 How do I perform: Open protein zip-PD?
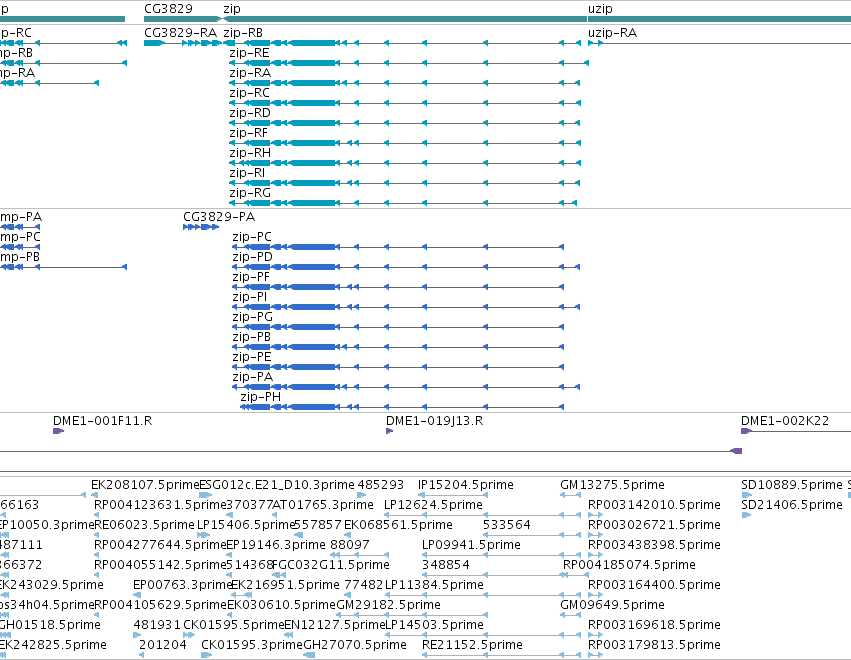click(x=252, y=257)
